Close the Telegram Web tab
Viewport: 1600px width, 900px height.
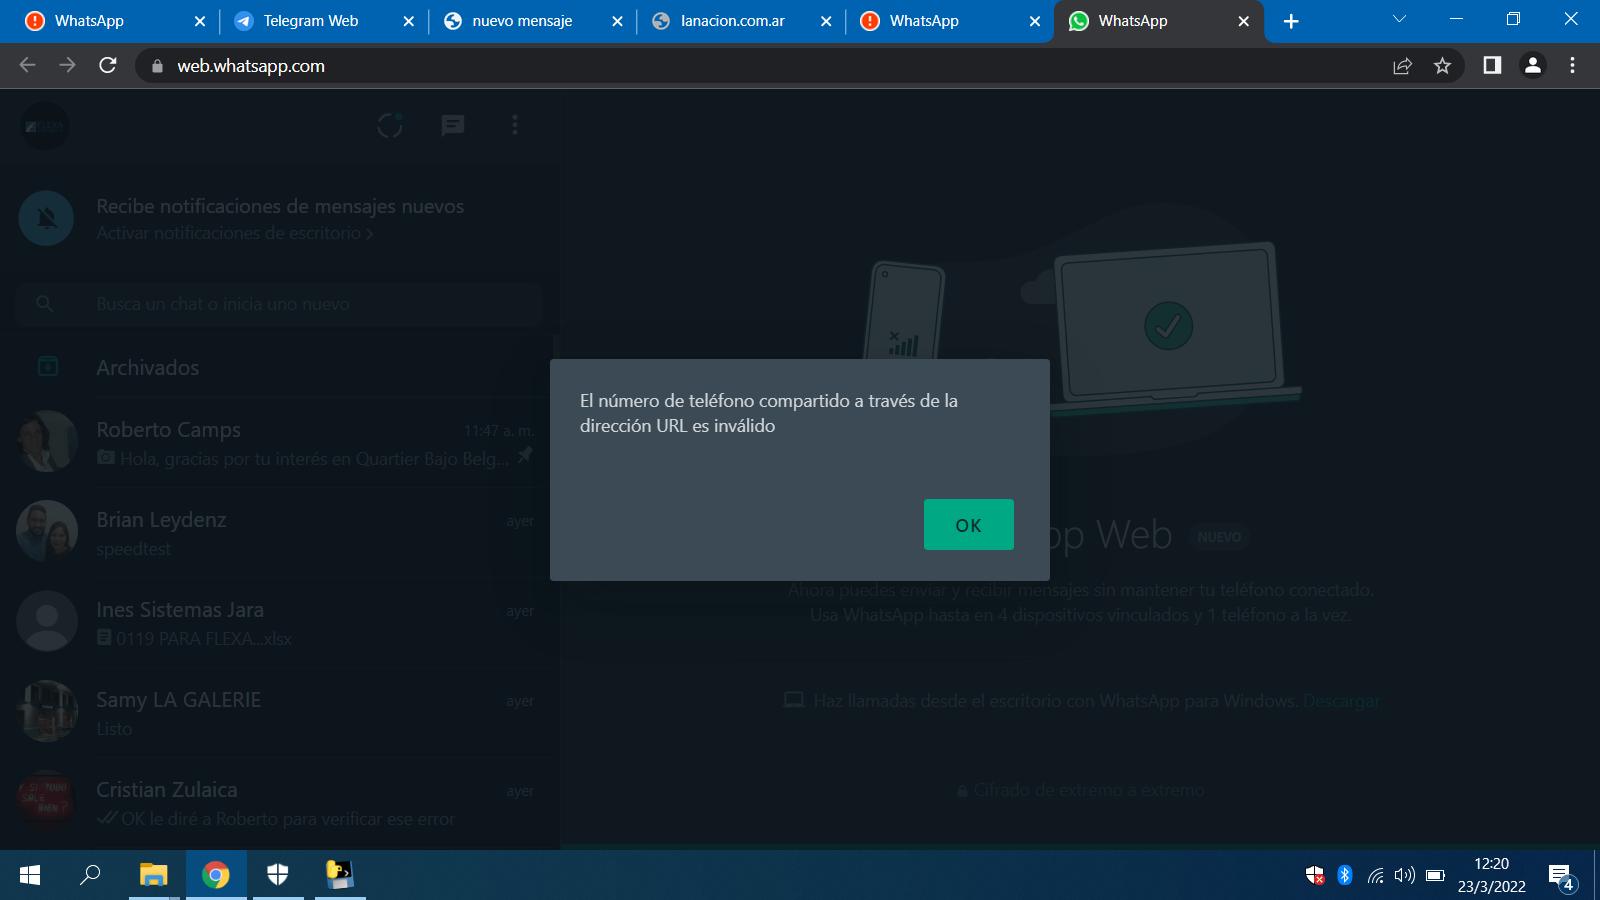[408, 21]
